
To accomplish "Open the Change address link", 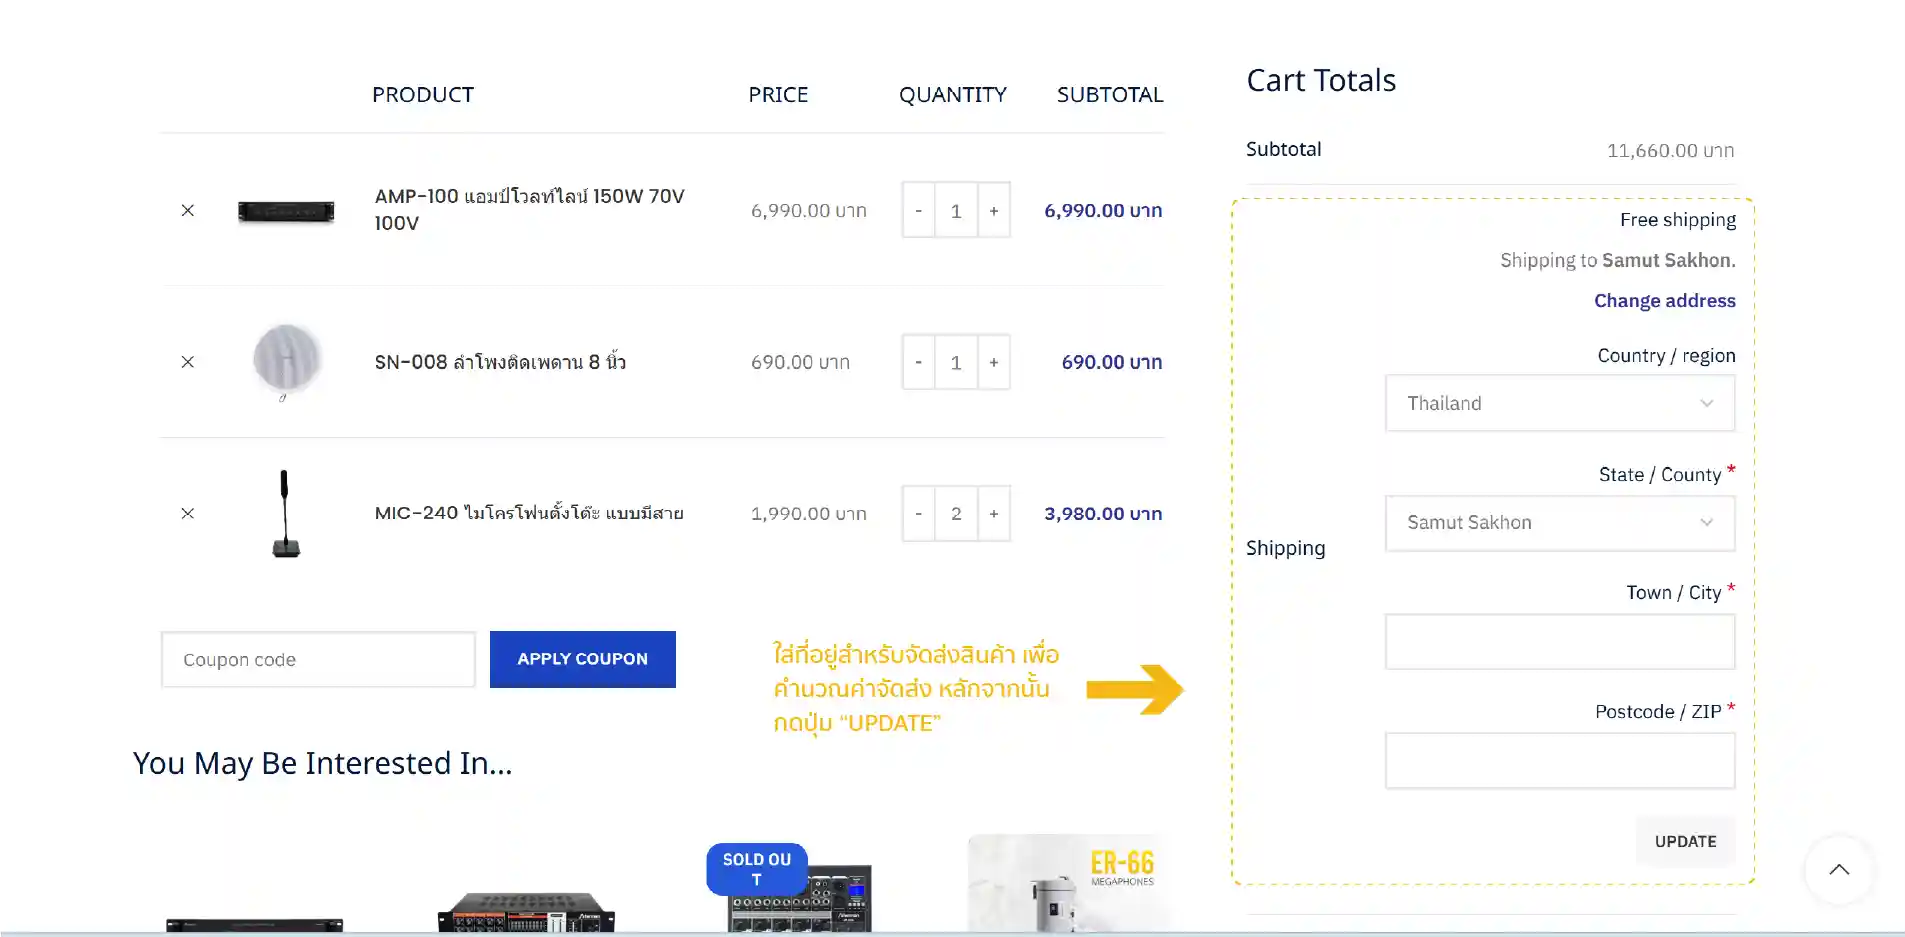I will [x=1664, y=301].
